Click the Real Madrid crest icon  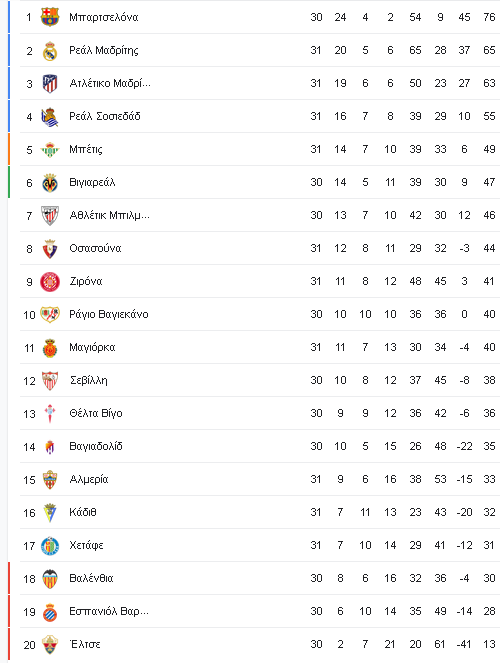(50, 50)
